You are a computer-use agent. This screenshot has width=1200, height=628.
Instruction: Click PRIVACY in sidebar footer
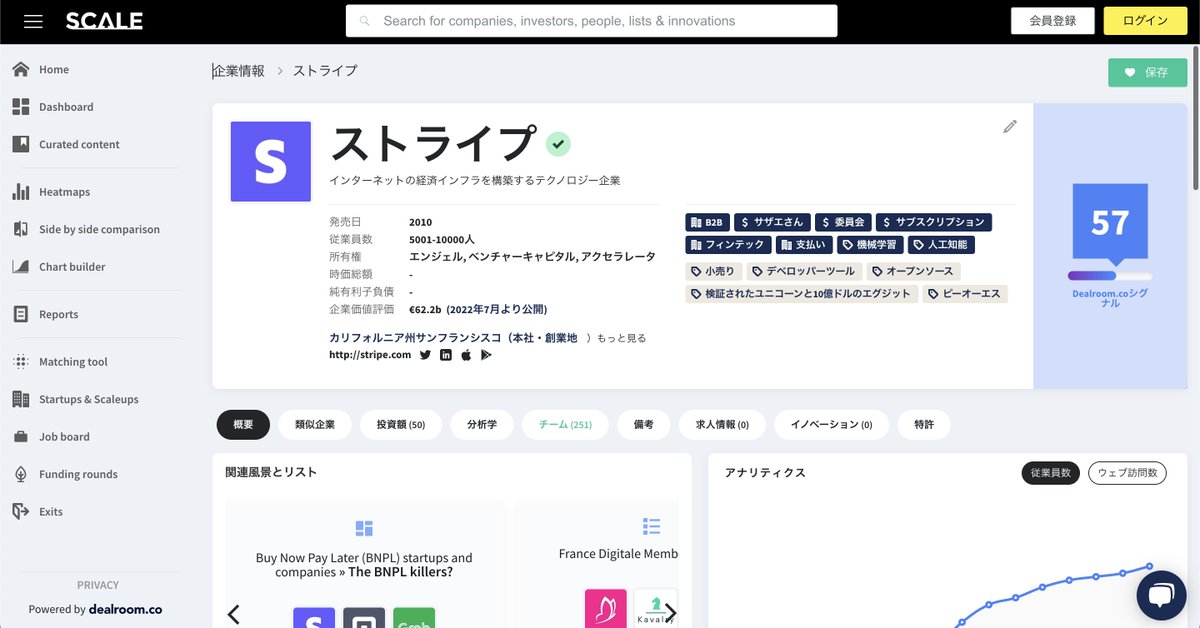(x=98, y=585)
